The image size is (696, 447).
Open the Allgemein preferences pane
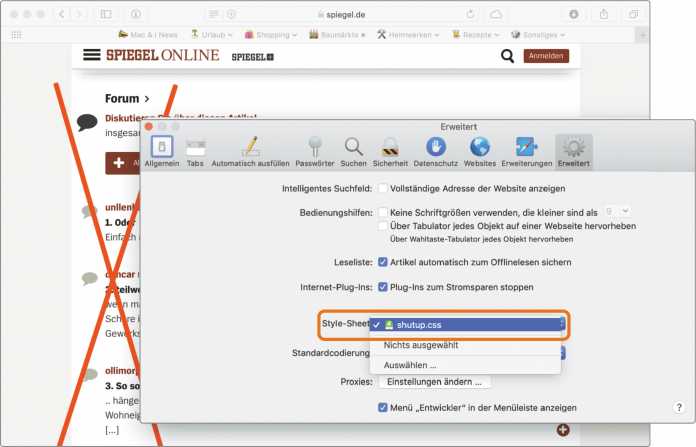click(x=162, y=152)
